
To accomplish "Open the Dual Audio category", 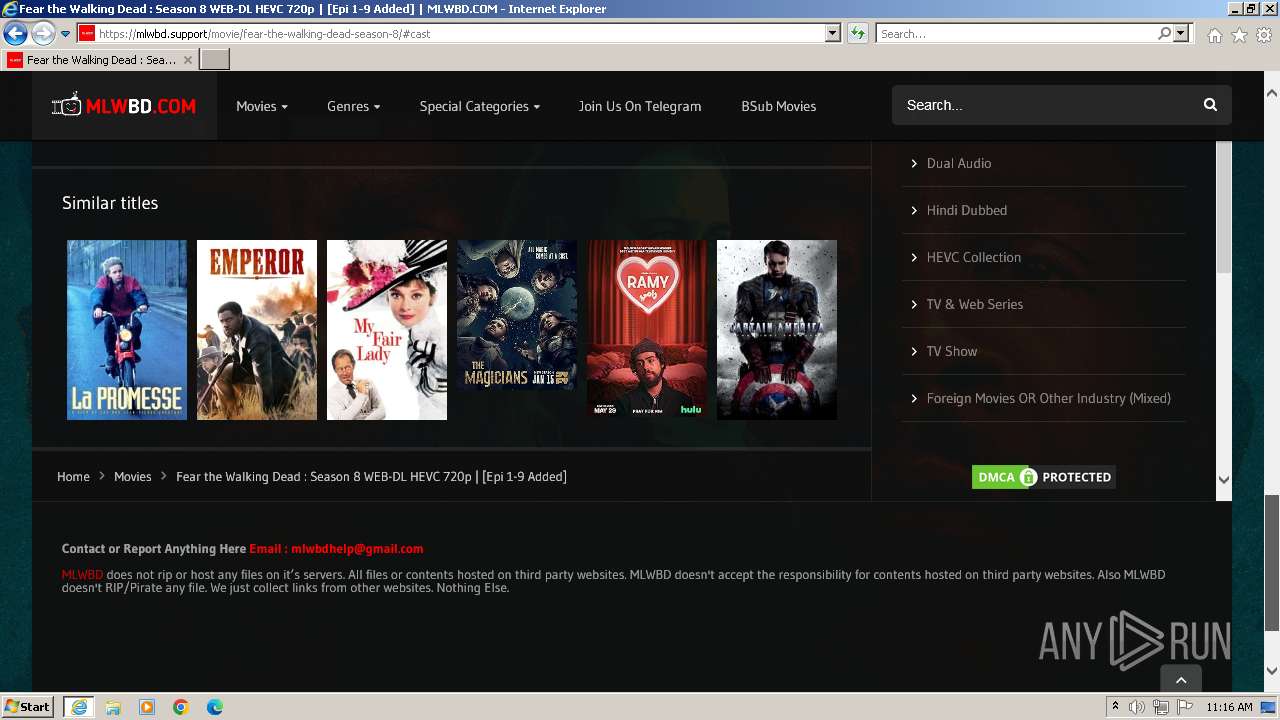I will click(958, 163).
